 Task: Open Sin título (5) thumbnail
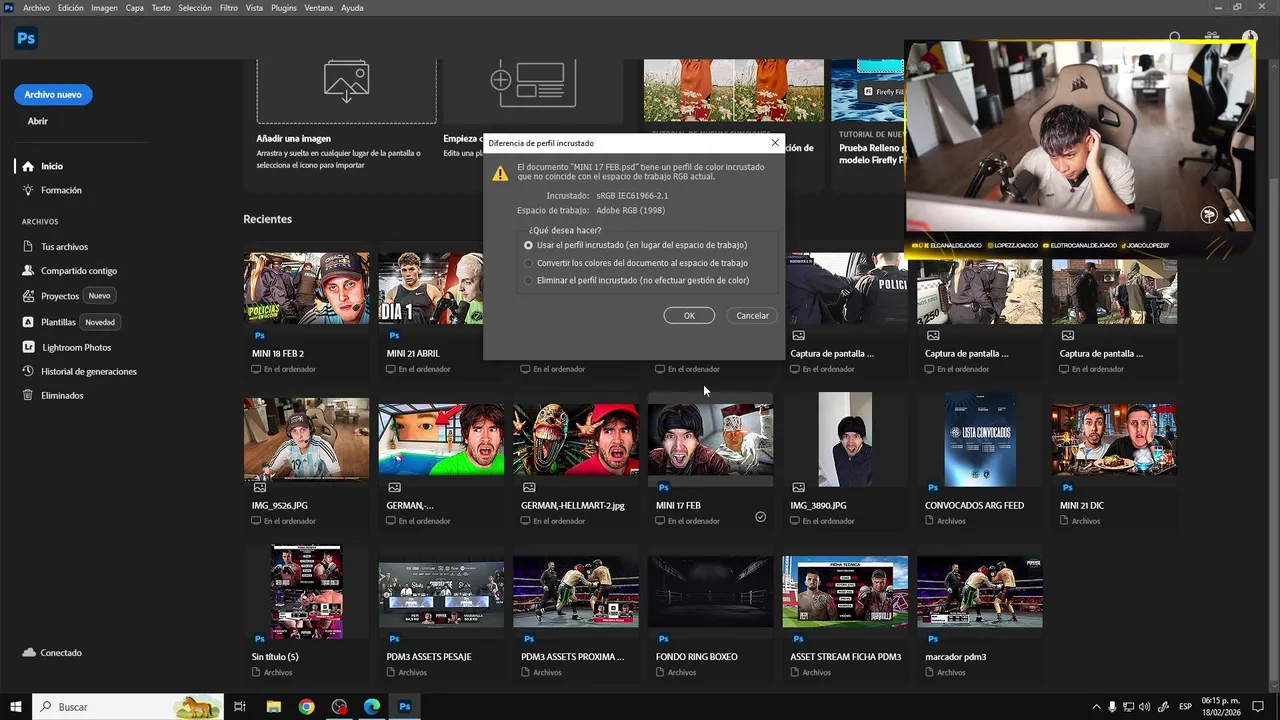tap(306, 592)
